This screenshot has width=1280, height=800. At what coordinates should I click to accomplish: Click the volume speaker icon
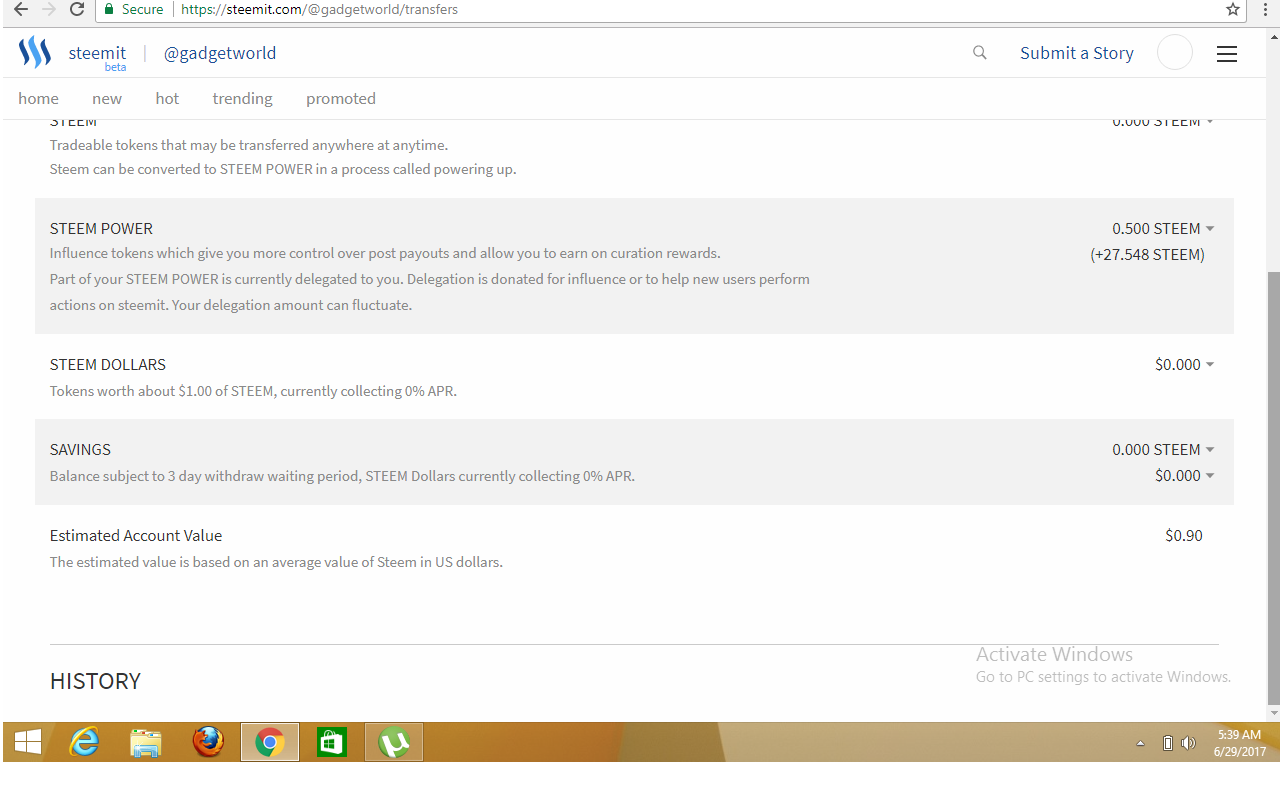pos(1188,743)
